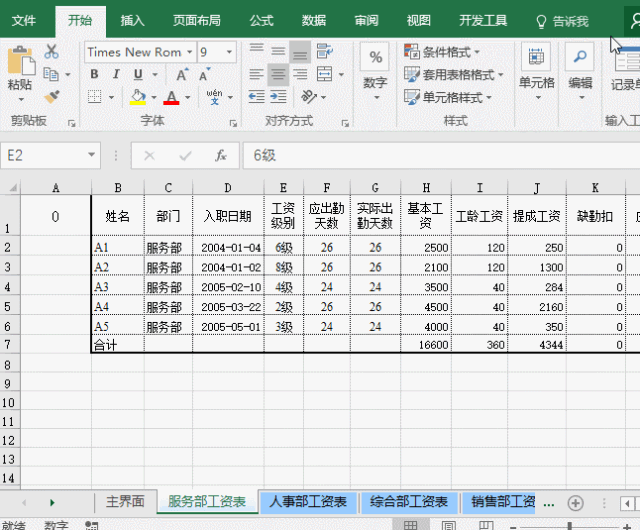Click the formula bar showing 6级
Image resolution: width=640 pixels, height=530 pixels.
(x=430, y=156)
